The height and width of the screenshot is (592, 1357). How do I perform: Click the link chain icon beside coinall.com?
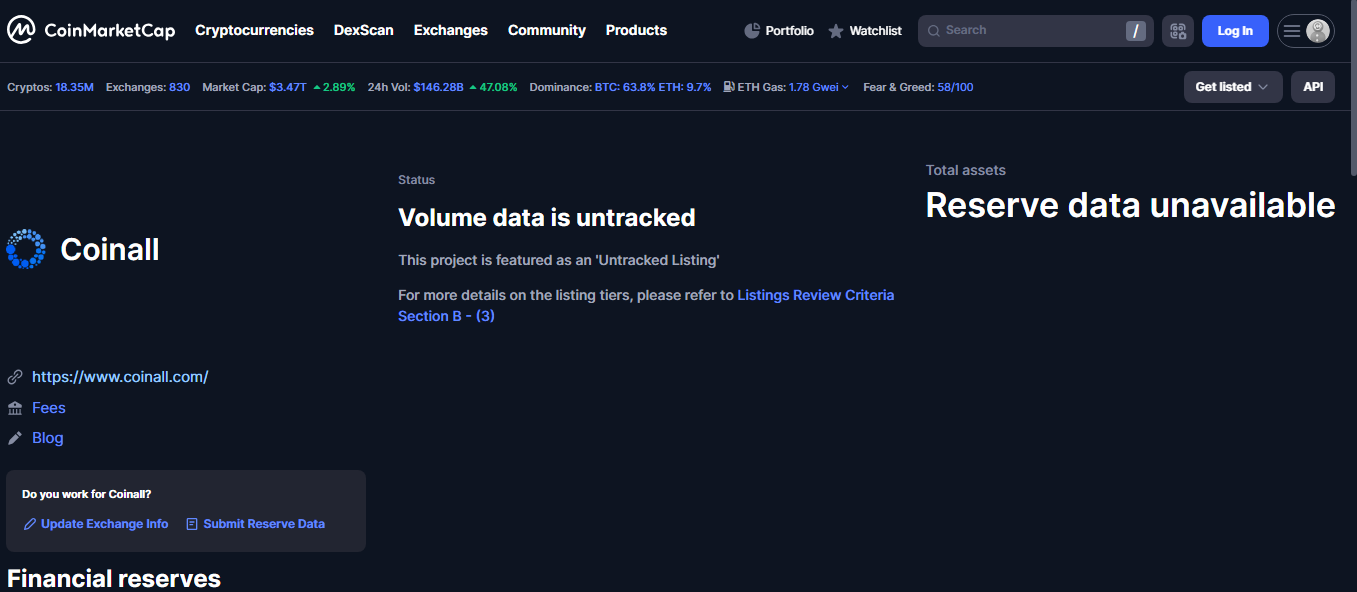pos(15,377)
